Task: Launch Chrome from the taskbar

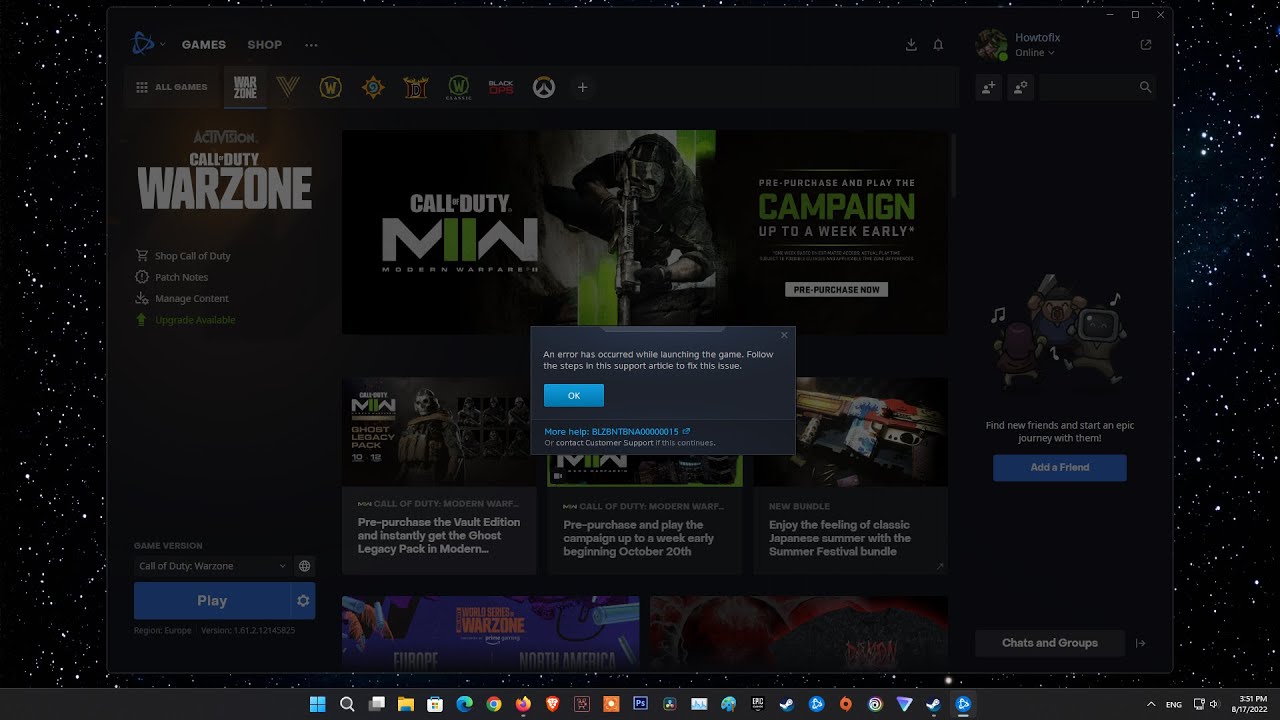Action: 494,704
